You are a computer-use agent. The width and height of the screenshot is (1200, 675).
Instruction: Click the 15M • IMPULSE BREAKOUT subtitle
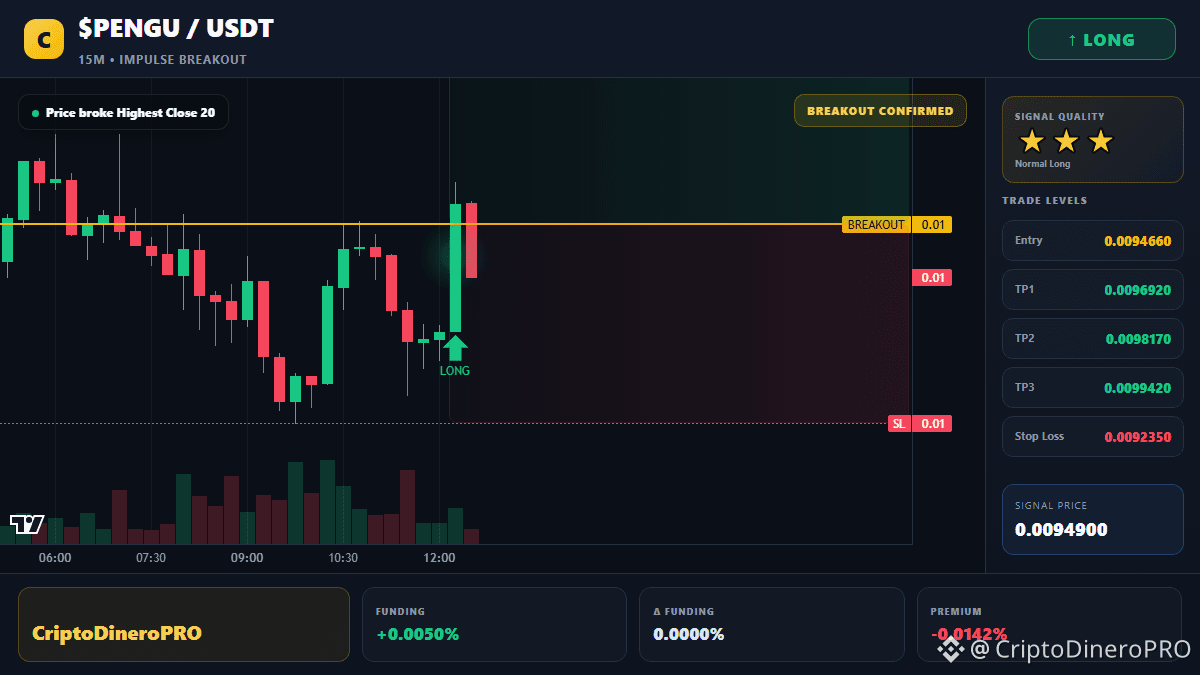point(163,60)
